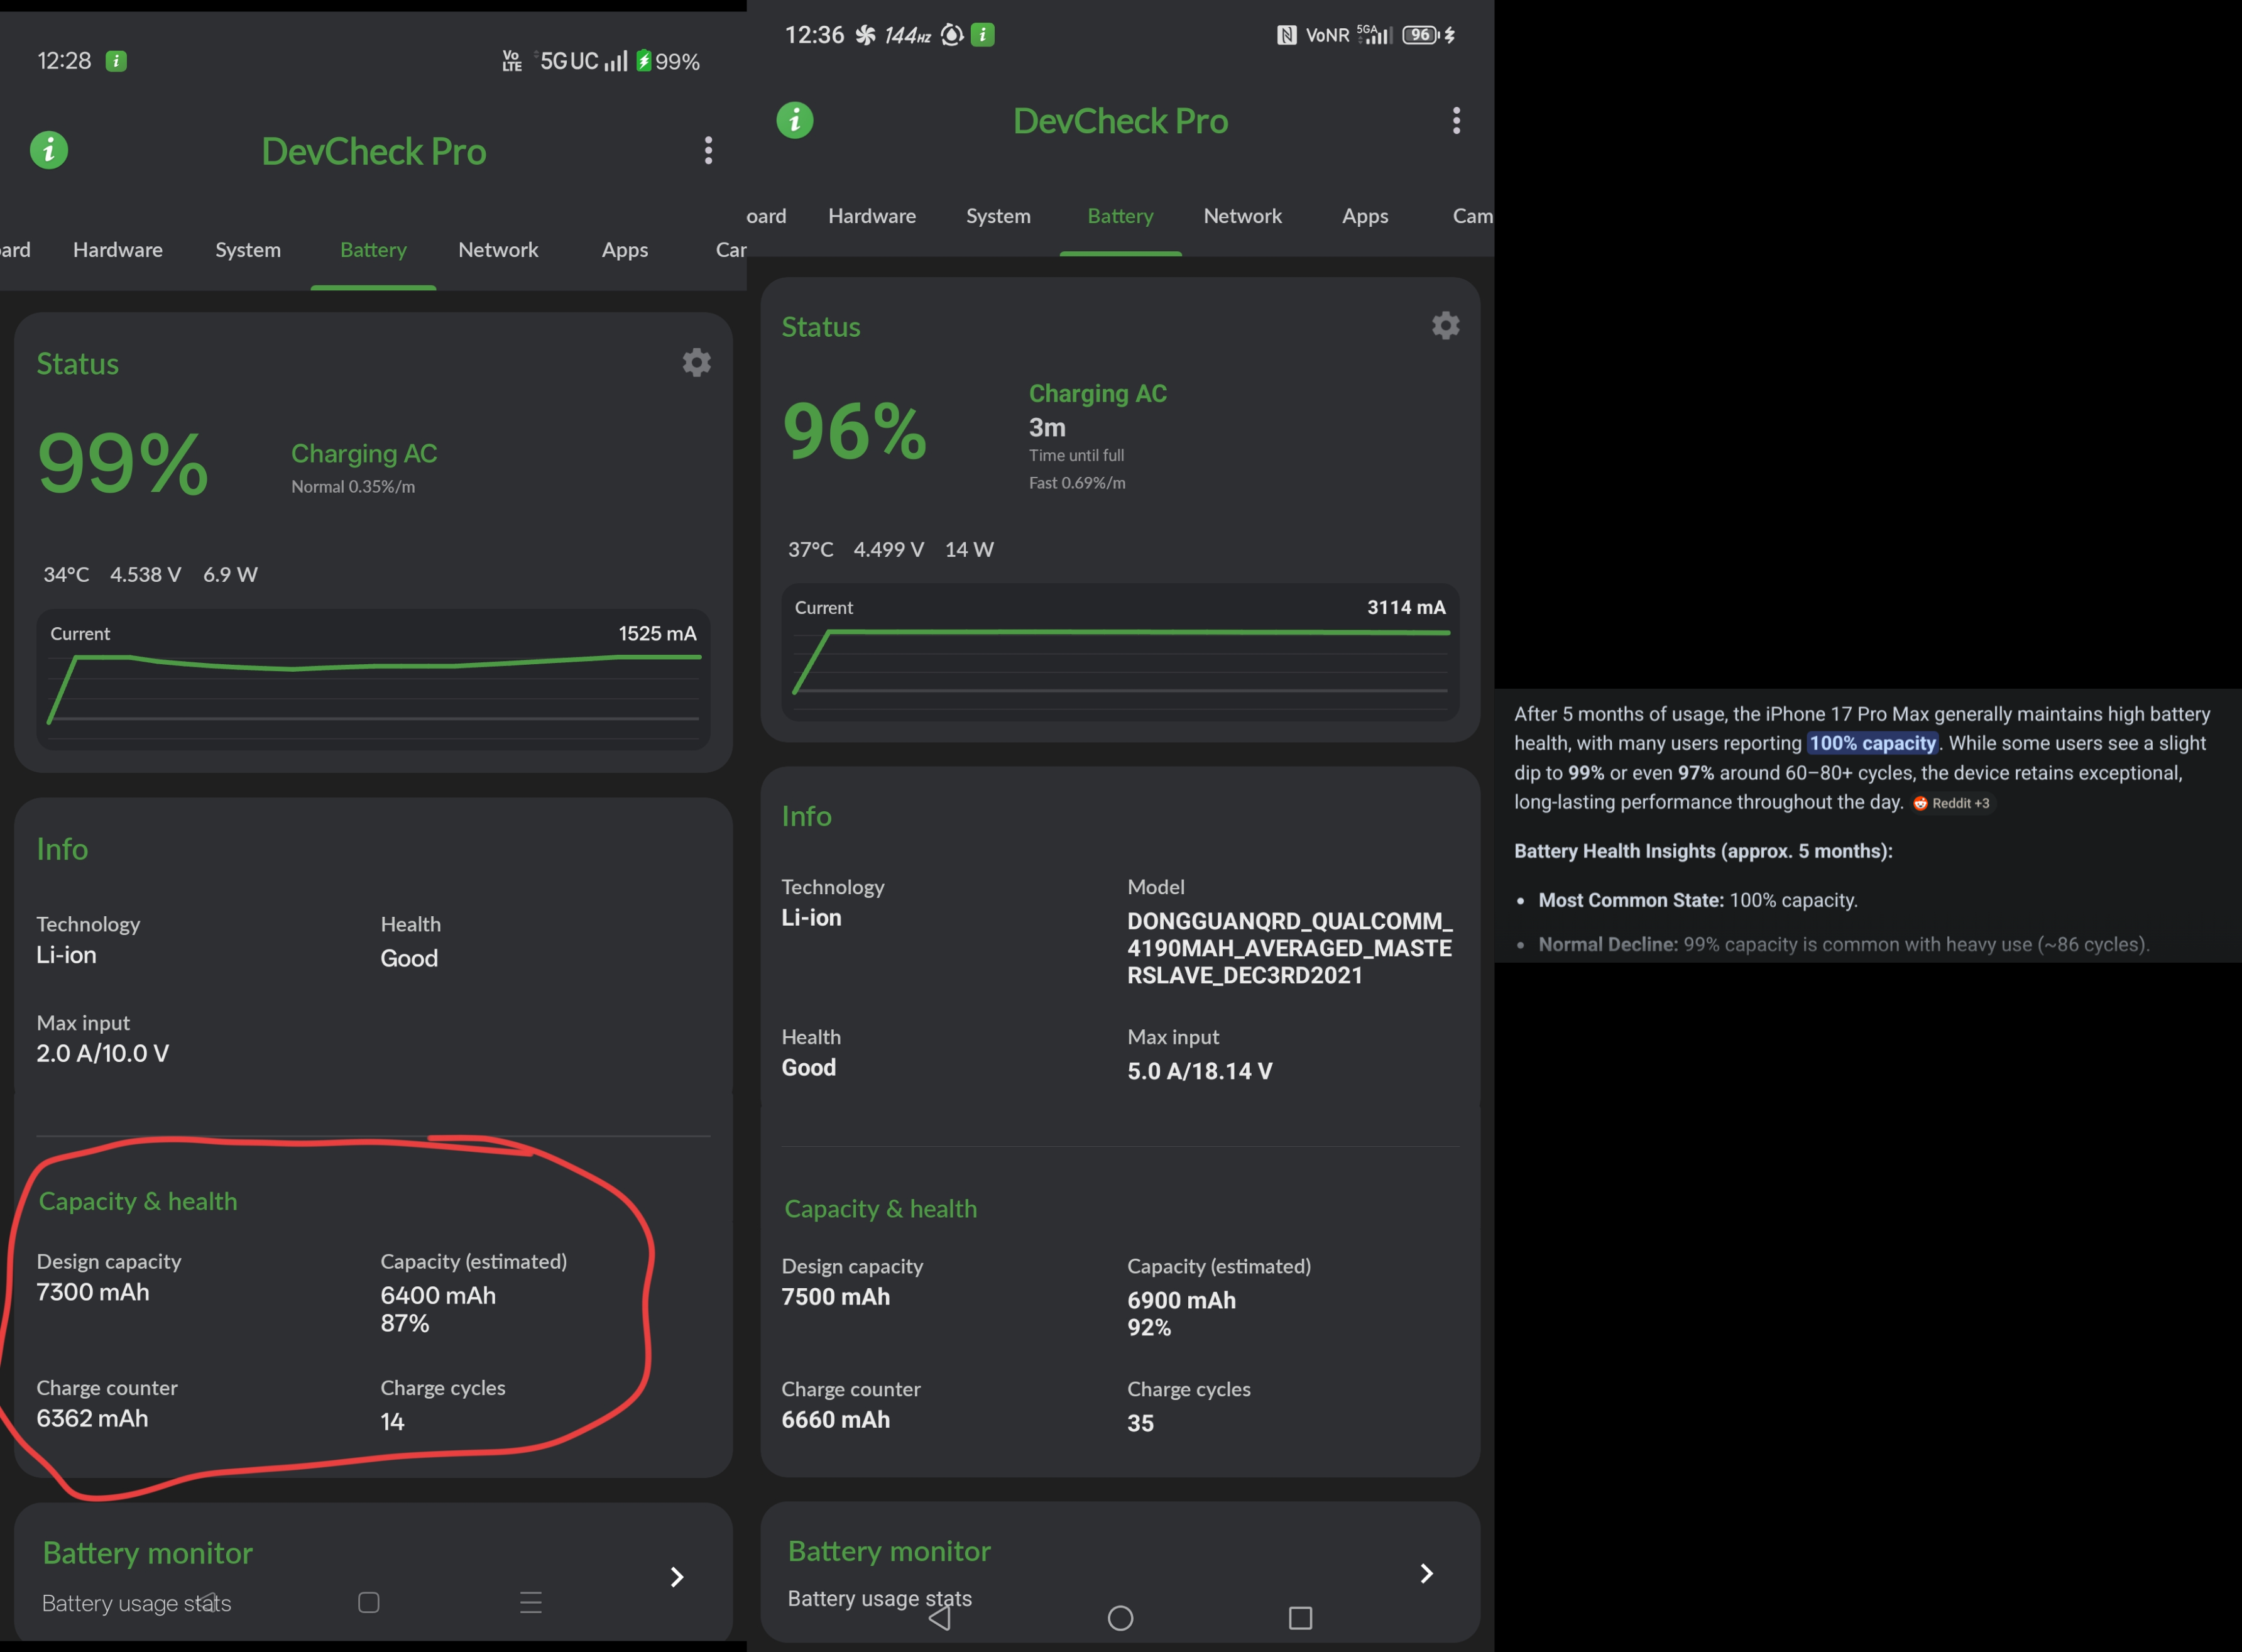Open the Reddit +3 source link

tap(1951, 803)
